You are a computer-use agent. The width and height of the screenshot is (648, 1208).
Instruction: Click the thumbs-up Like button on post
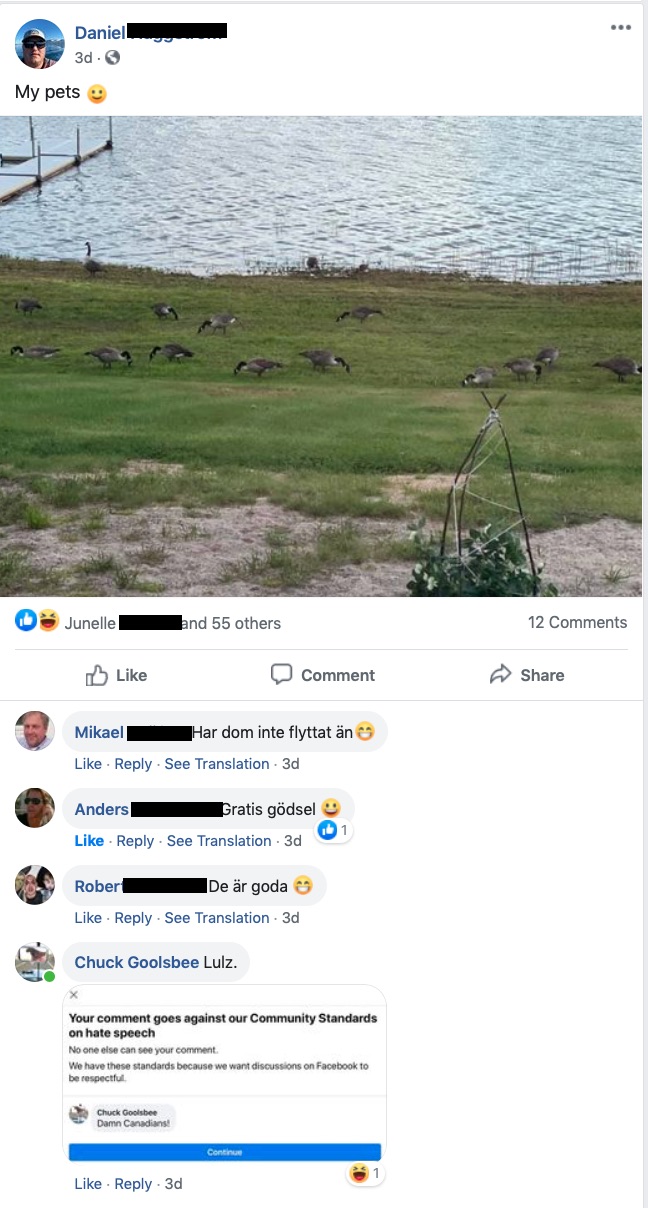[116, 675]
